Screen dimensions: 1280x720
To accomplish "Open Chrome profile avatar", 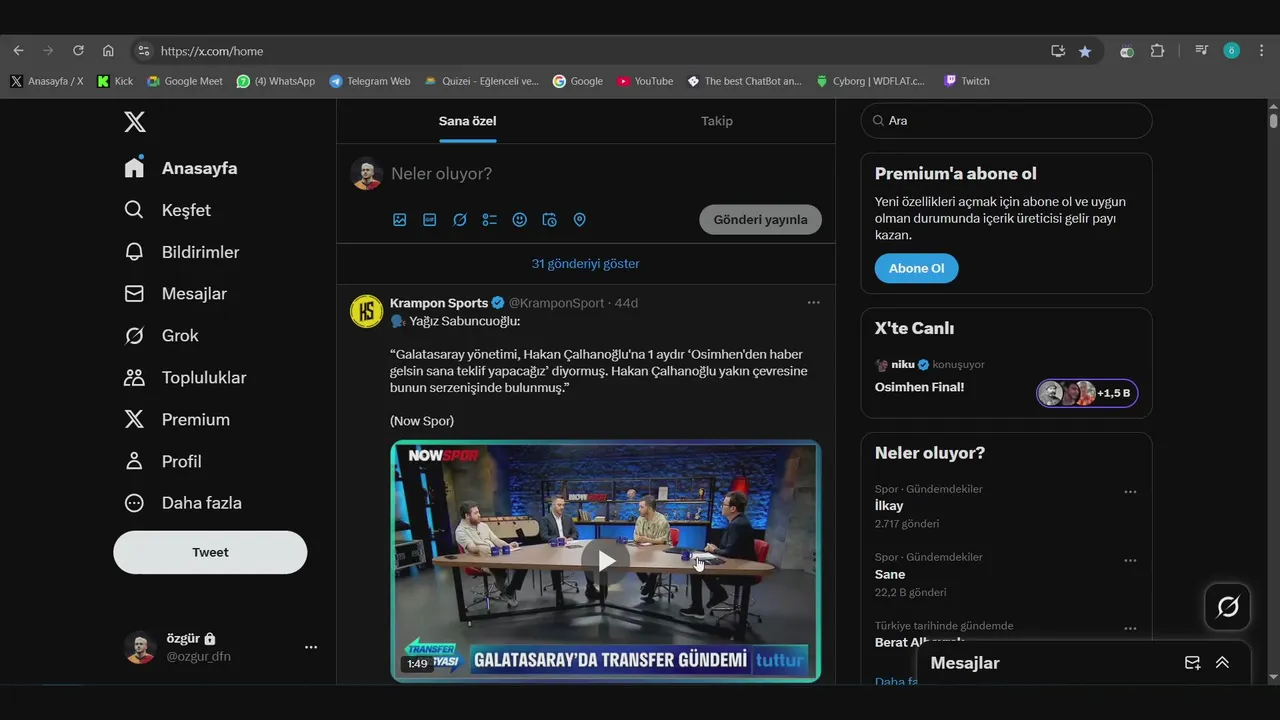I will point(1231,51).
